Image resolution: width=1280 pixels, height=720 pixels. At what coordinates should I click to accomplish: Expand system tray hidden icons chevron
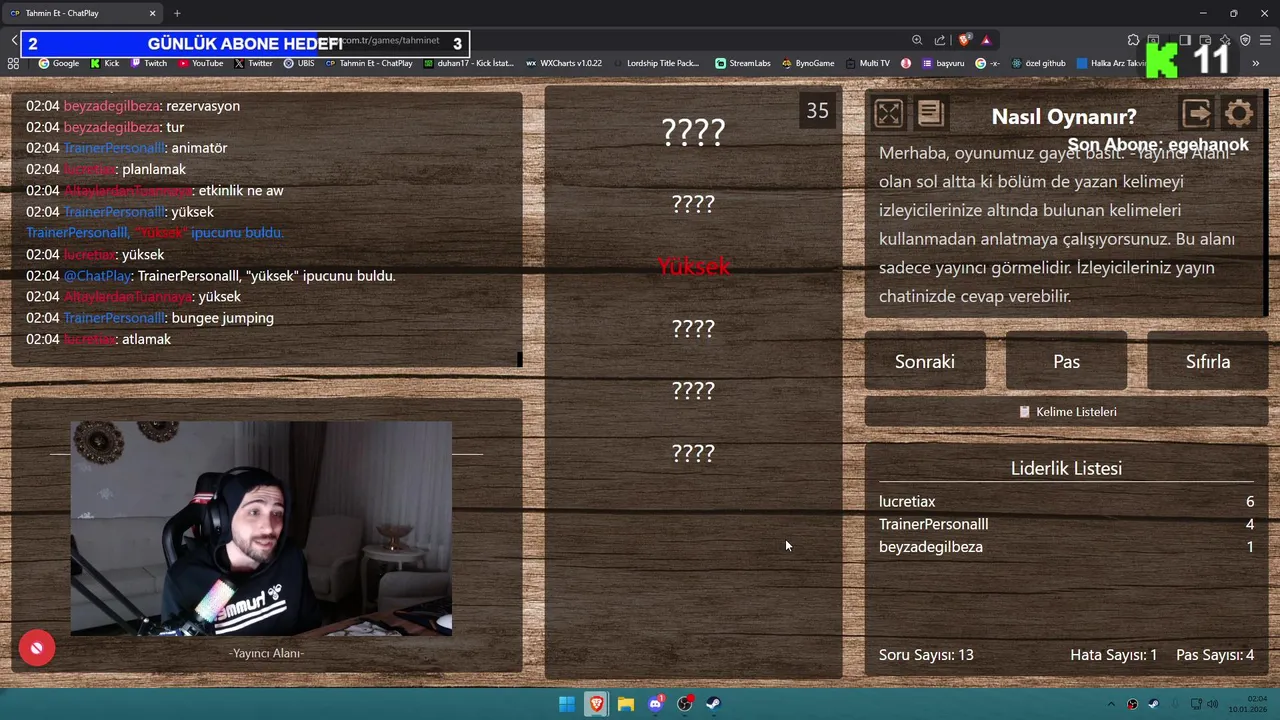click(1111, 704)
